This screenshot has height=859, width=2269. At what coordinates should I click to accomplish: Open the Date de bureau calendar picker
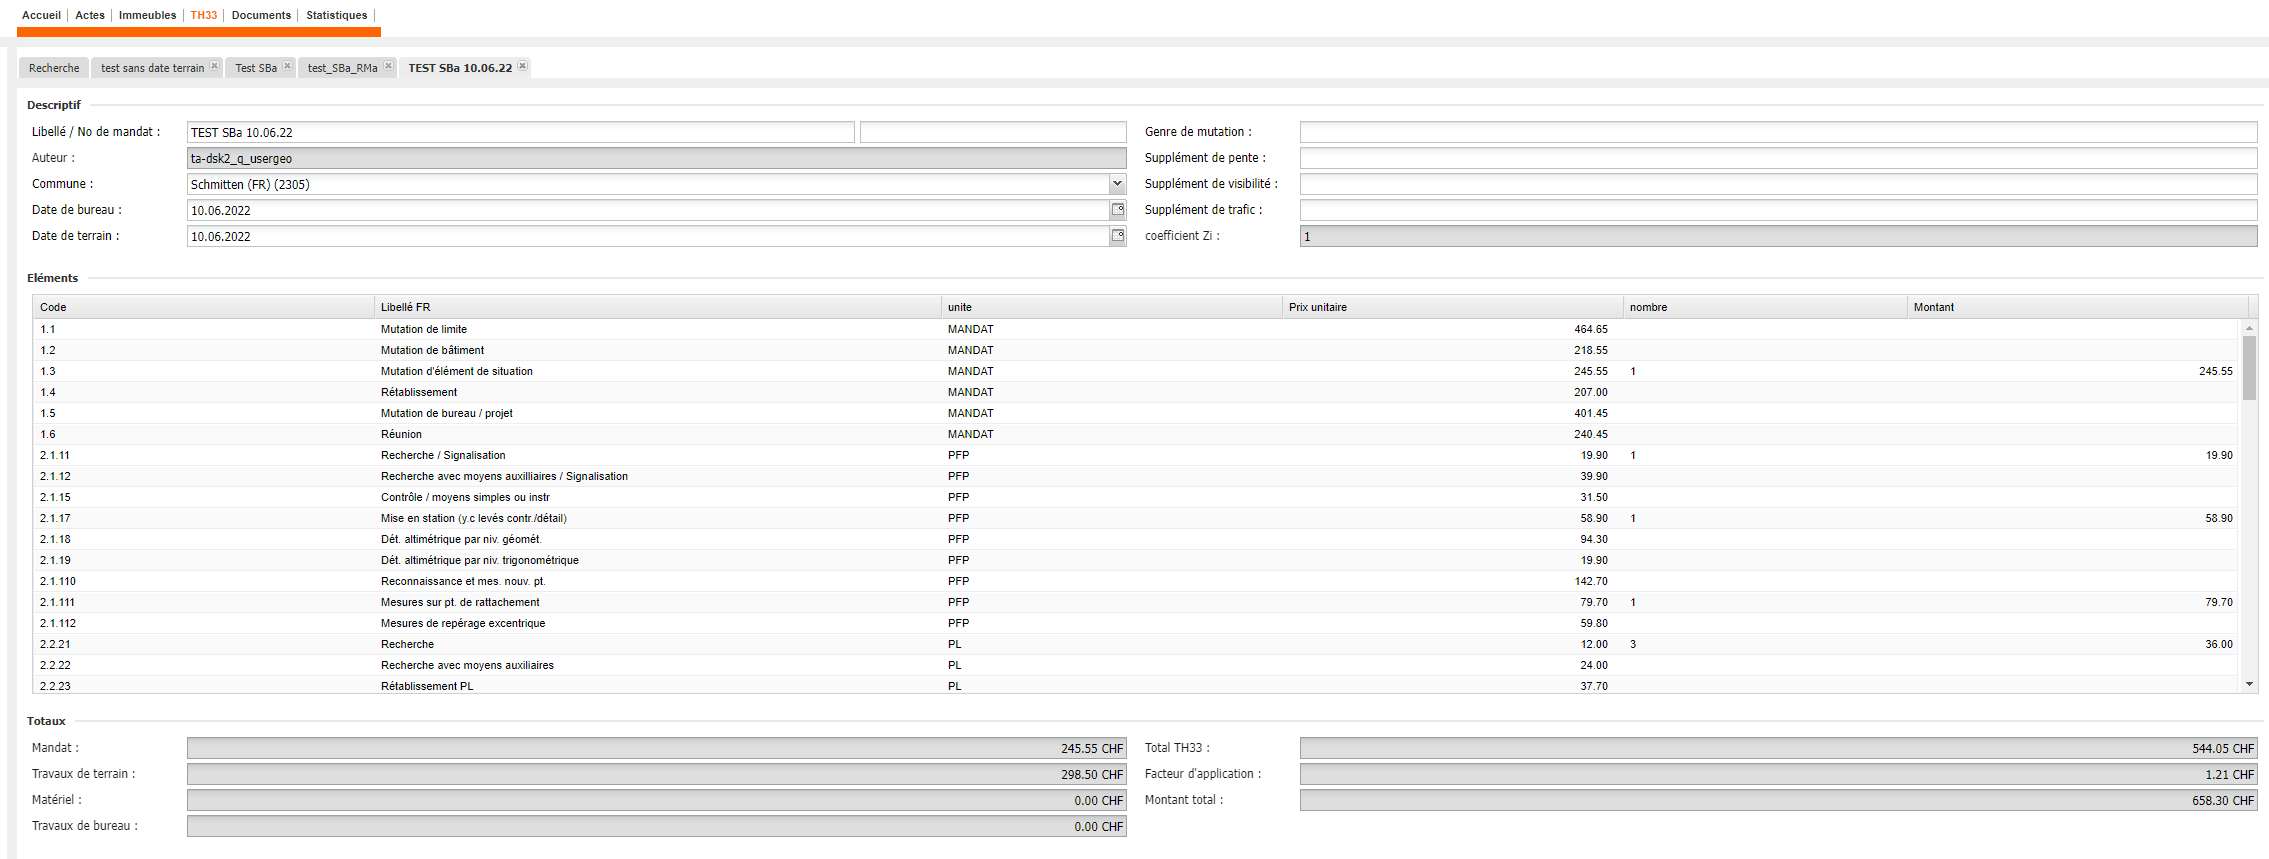click(1118, 210)
